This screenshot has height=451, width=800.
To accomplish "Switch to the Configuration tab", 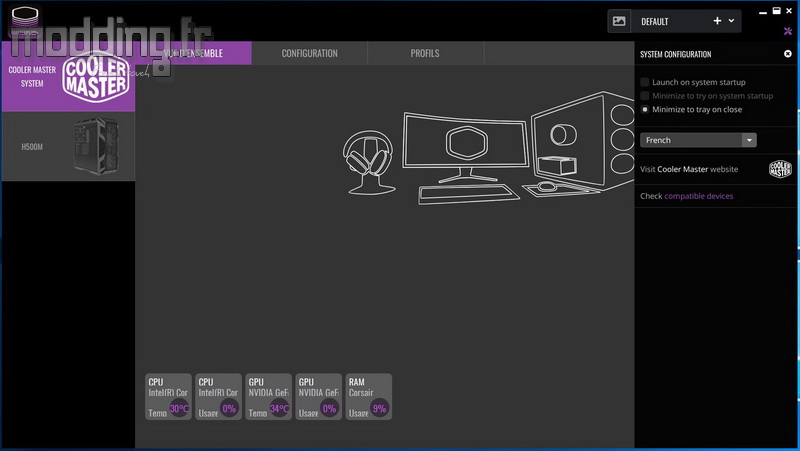I will [x=310, y=53].
